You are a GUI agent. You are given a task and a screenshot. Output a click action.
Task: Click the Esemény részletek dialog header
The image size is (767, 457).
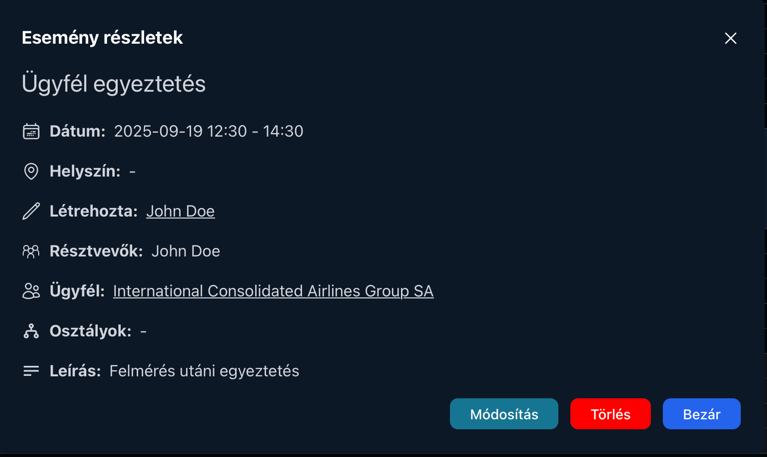pos(102,38)
